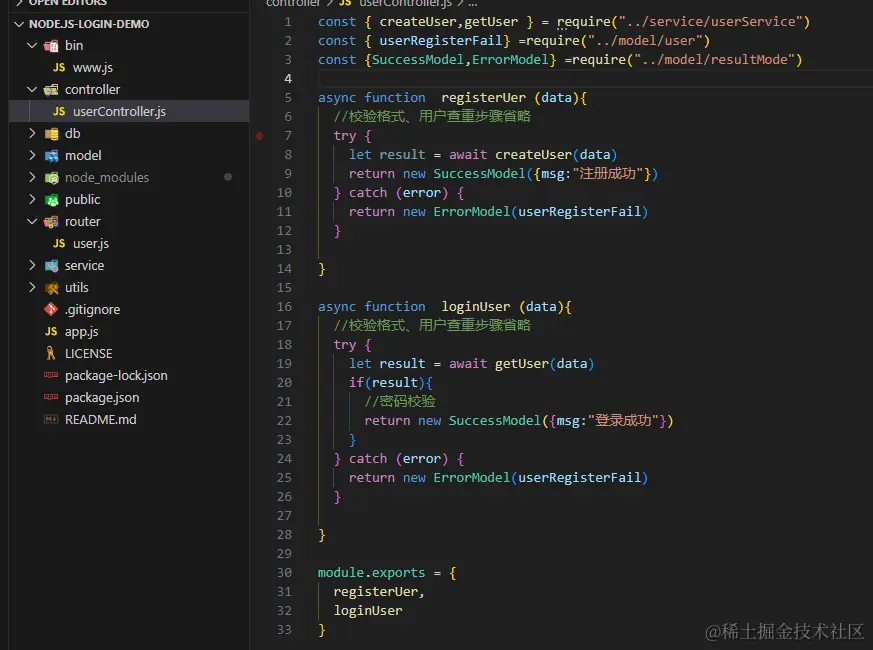
Task: Click the router folder icon
Action: coord(51,222)
